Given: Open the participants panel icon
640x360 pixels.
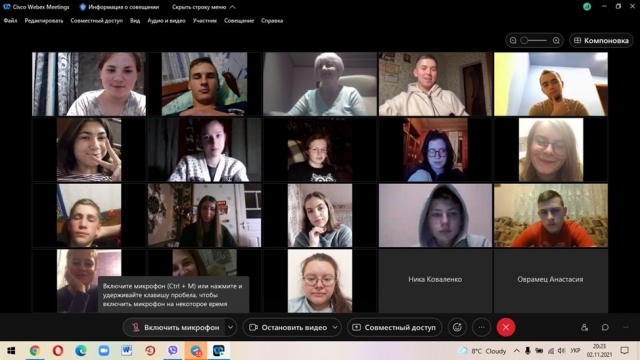Looking at the screenshot, I should [x=584, y=327].
